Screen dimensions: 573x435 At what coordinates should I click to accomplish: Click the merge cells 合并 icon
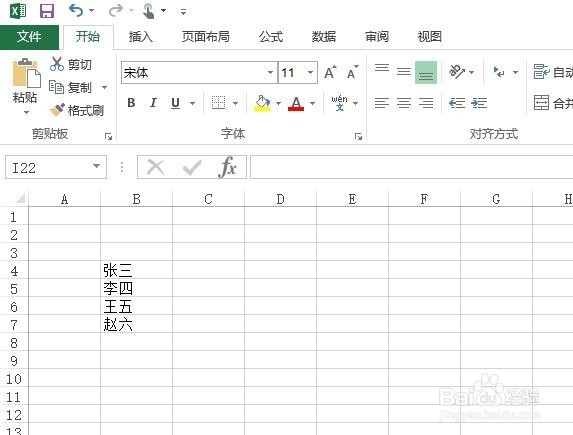click(541, 103)
